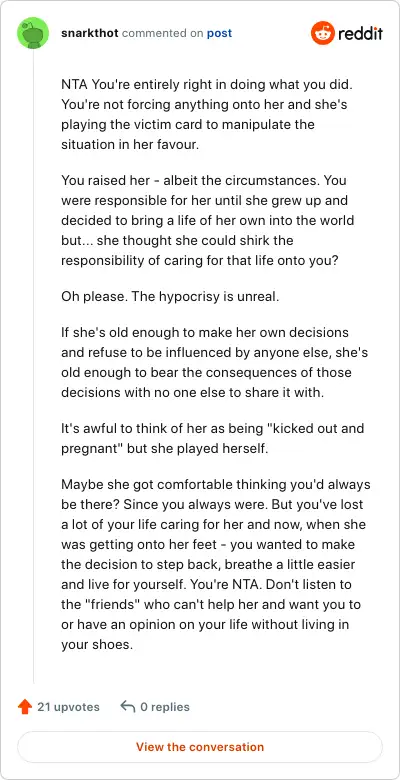The height and width of the screenshot is (780, 400).
Task: Click paragraph beginning "If she's old enough"
Action: click(213, 362)
